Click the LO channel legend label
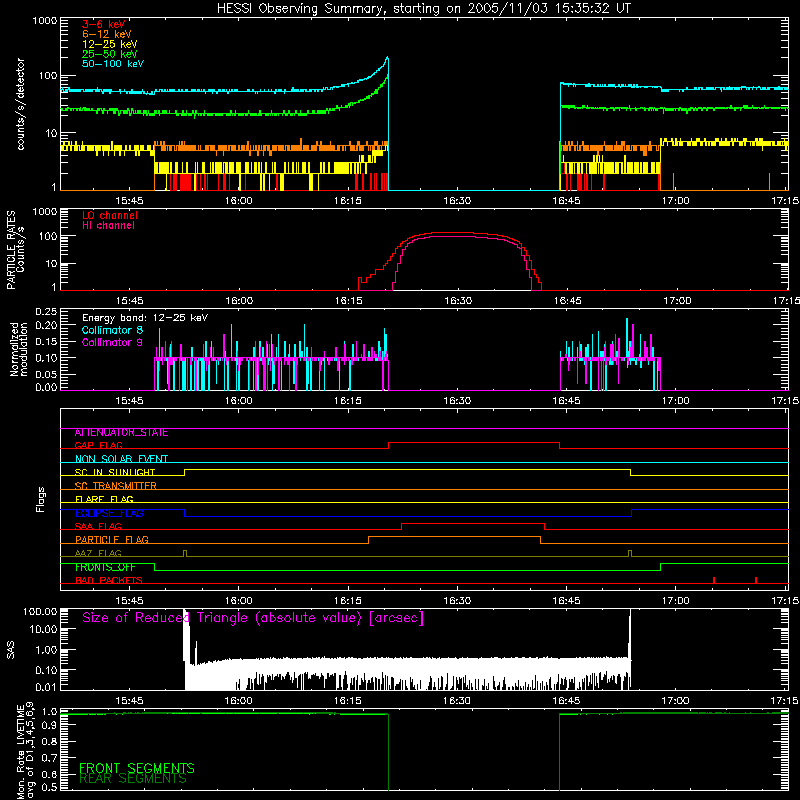 click(x=110, y=216)
